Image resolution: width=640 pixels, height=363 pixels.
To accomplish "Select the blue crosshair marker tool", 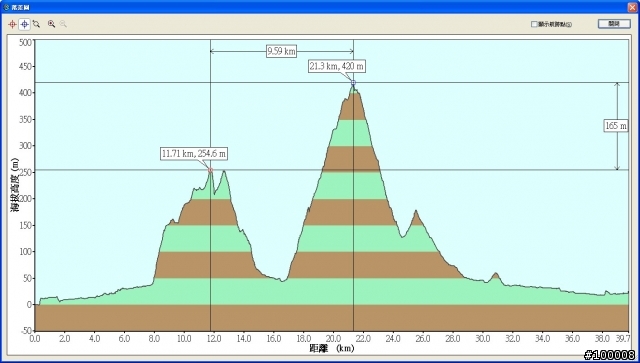I will (x=24, y=24).
